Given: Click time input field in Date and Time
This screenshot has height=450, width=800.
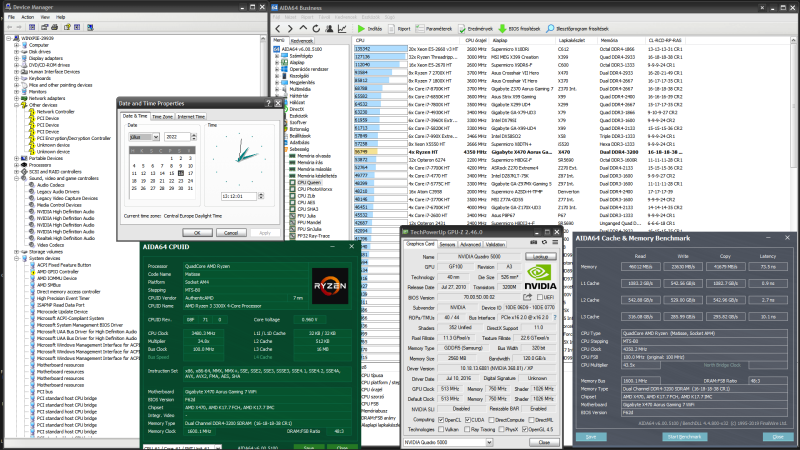Looking at the screenshot, I should pyautogui.click(x=239, y=196).
